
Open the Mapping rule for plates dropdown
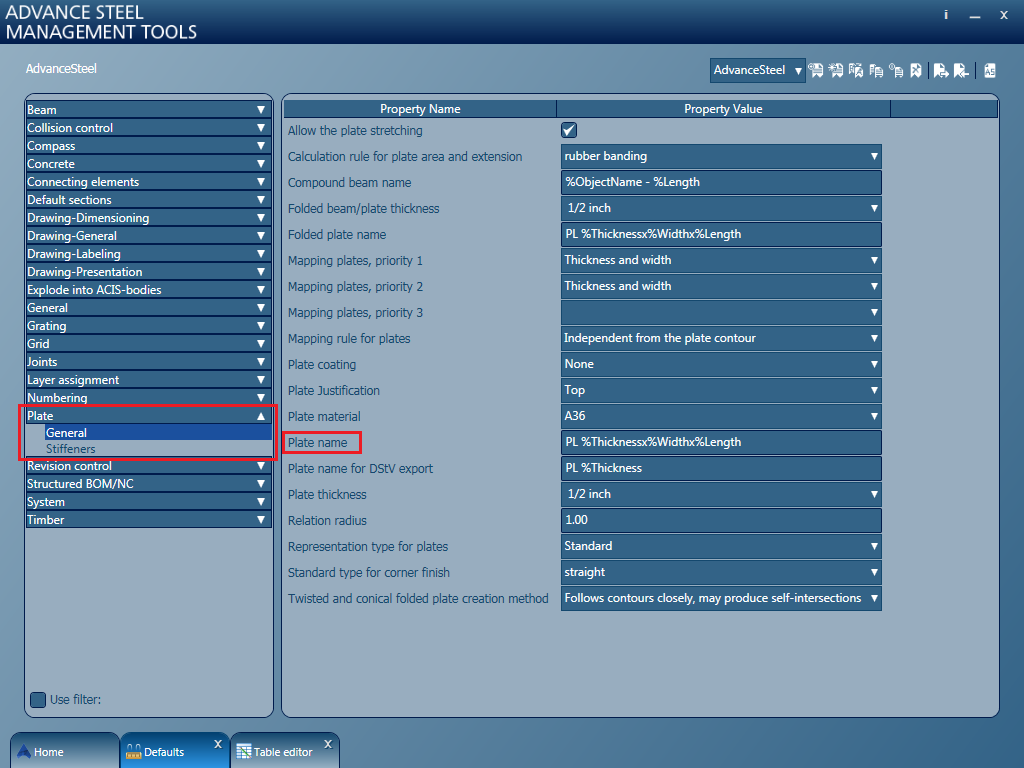point(721,338)
